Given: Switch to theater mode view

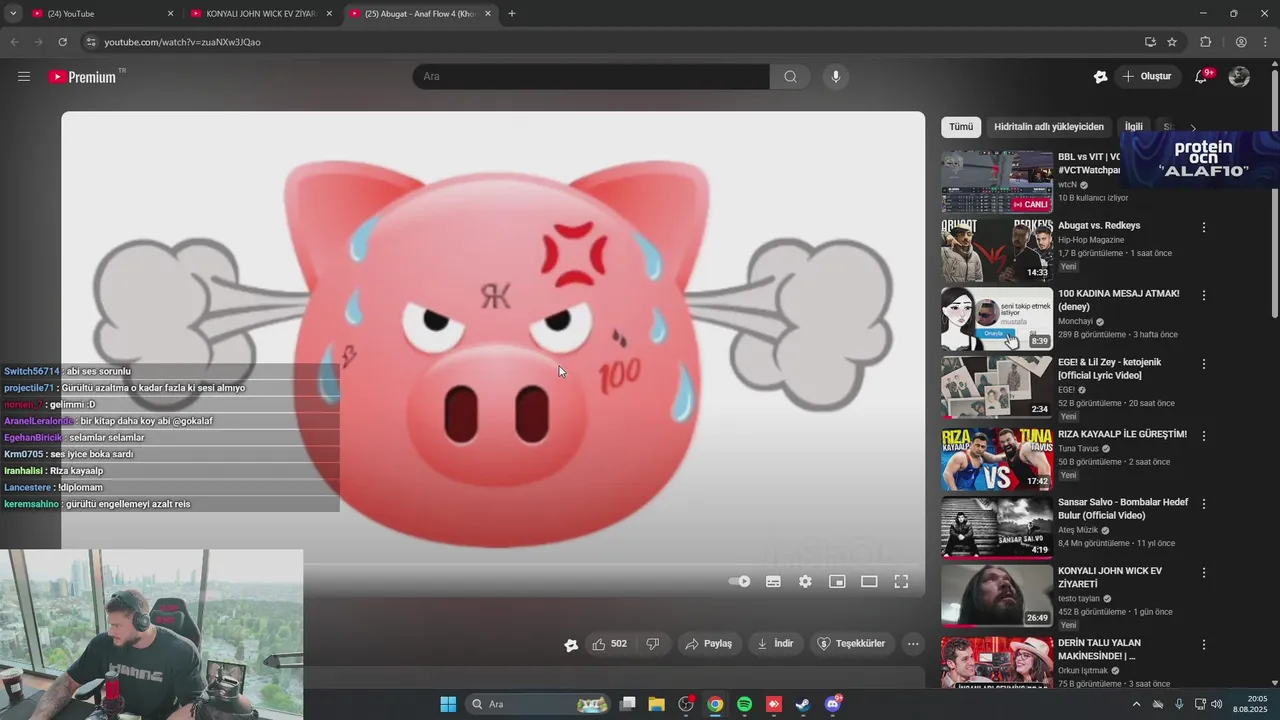Looking at the screenshot, I should [869, 581].
